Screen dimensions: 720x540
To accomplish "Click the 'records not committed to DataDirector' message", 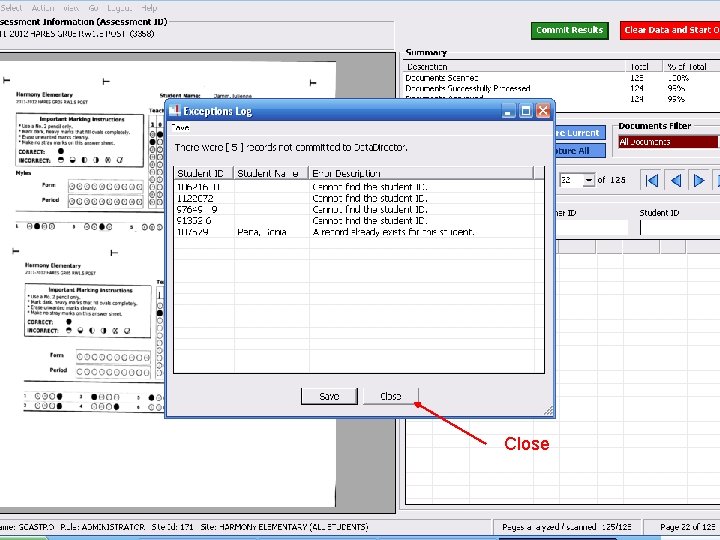I will coord(291,147).
